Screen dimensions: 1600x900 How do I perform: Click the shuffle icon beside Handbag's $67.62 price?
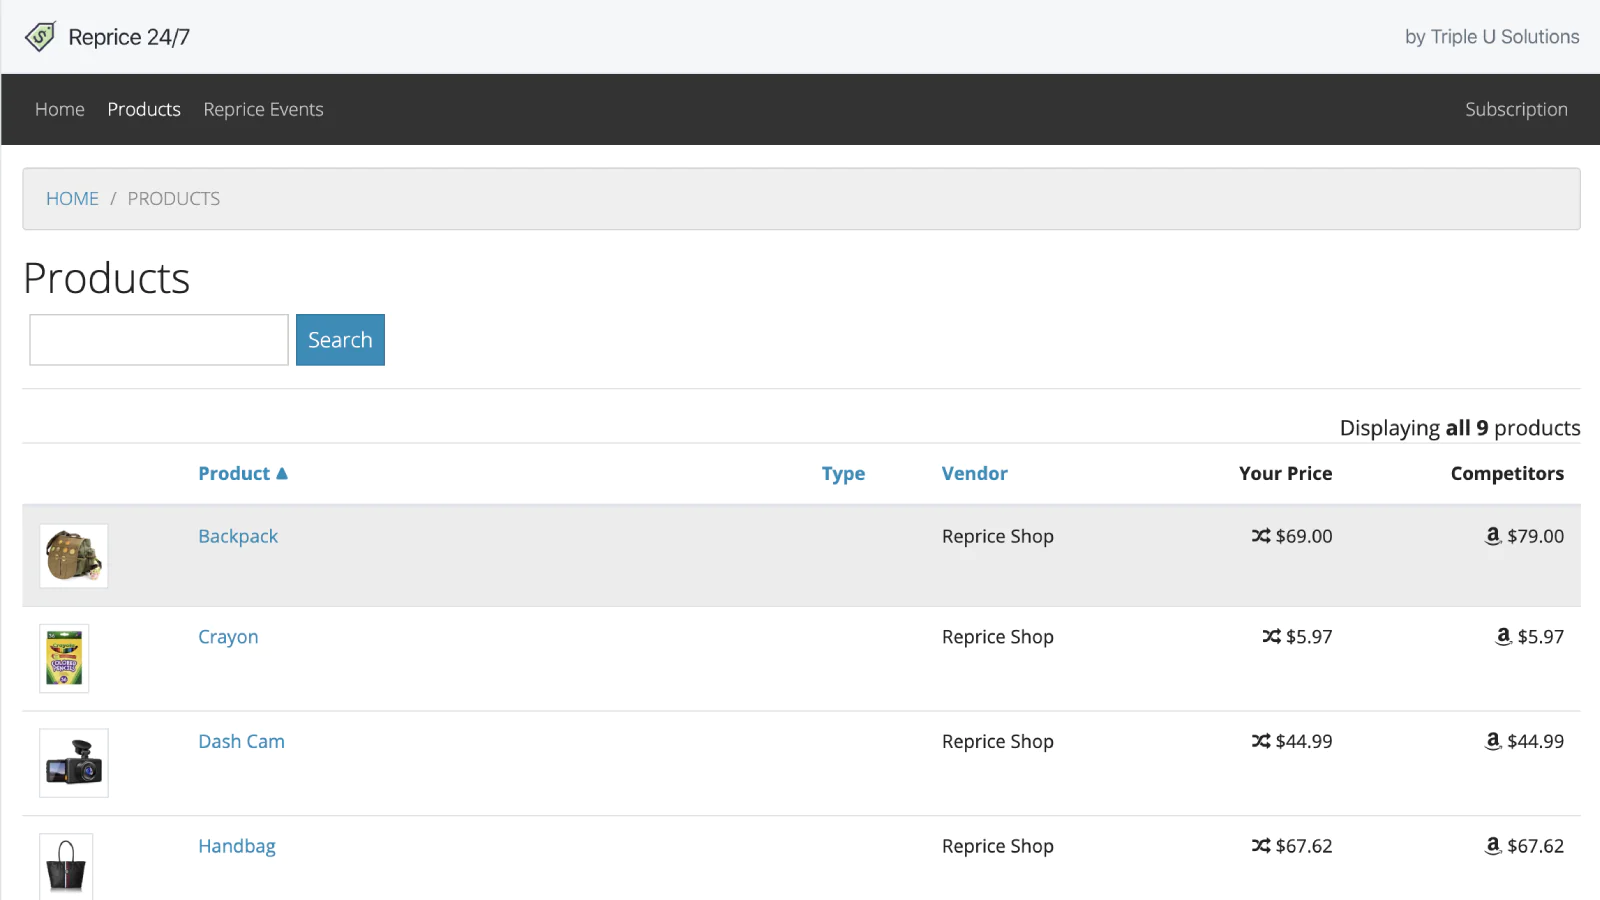click(x=1261, y=846)
